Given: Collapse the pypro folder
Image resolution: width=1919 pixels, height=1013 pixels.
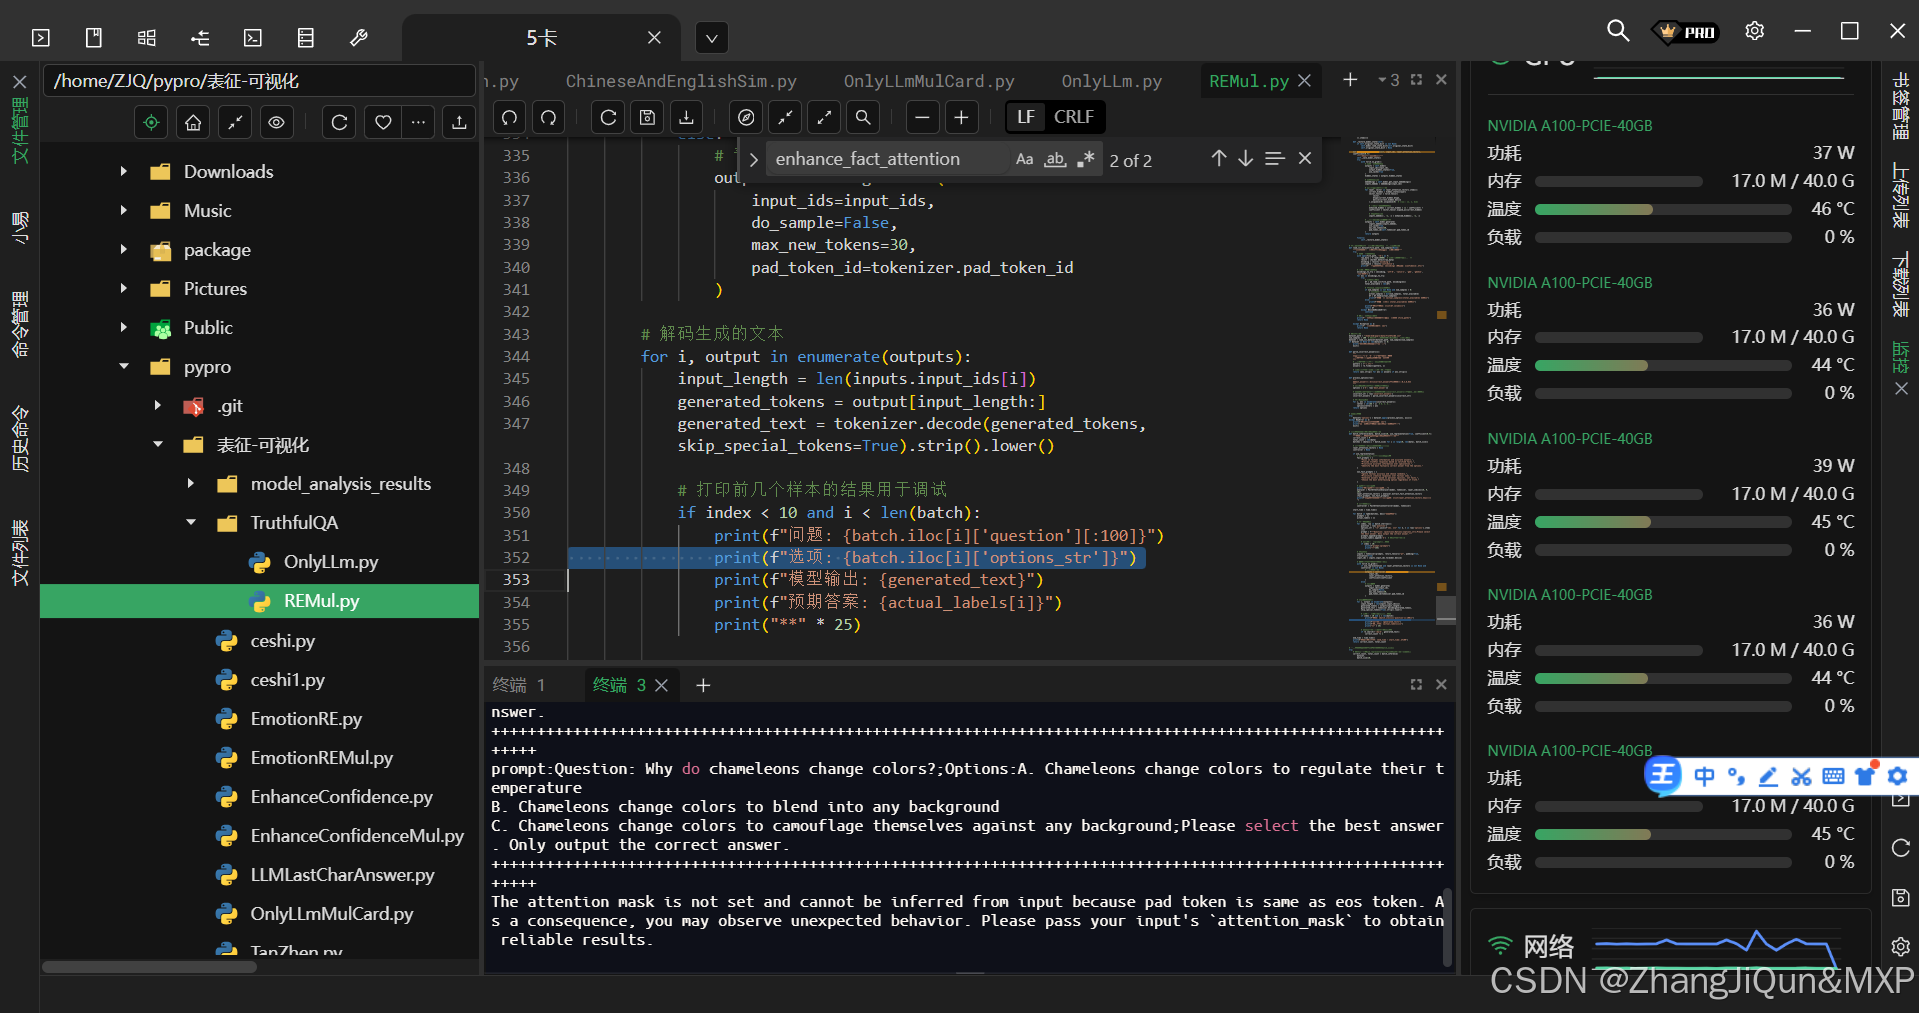Looking at the screenshot, I should 124,367.
